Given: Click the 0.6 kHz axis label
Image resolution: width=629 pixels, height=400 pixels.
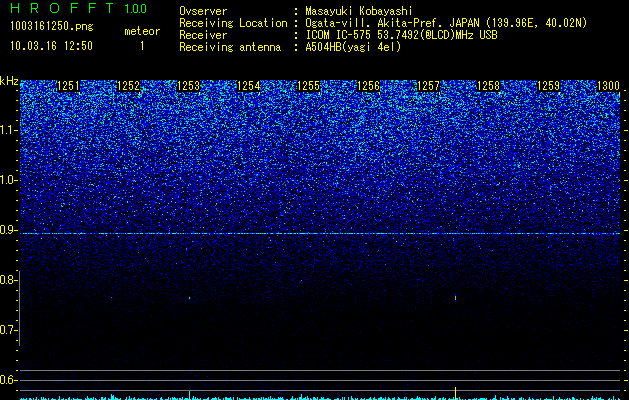Looking at the screenshot, I should pos(8,380).
